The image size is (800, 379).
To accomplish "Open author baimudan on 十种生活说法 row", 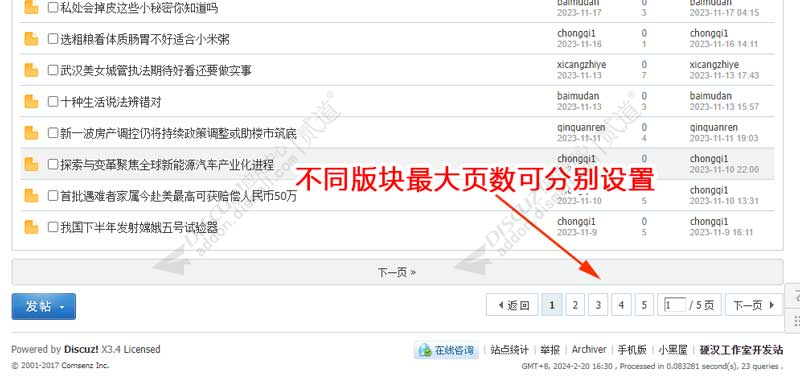I will pos(578,96).
